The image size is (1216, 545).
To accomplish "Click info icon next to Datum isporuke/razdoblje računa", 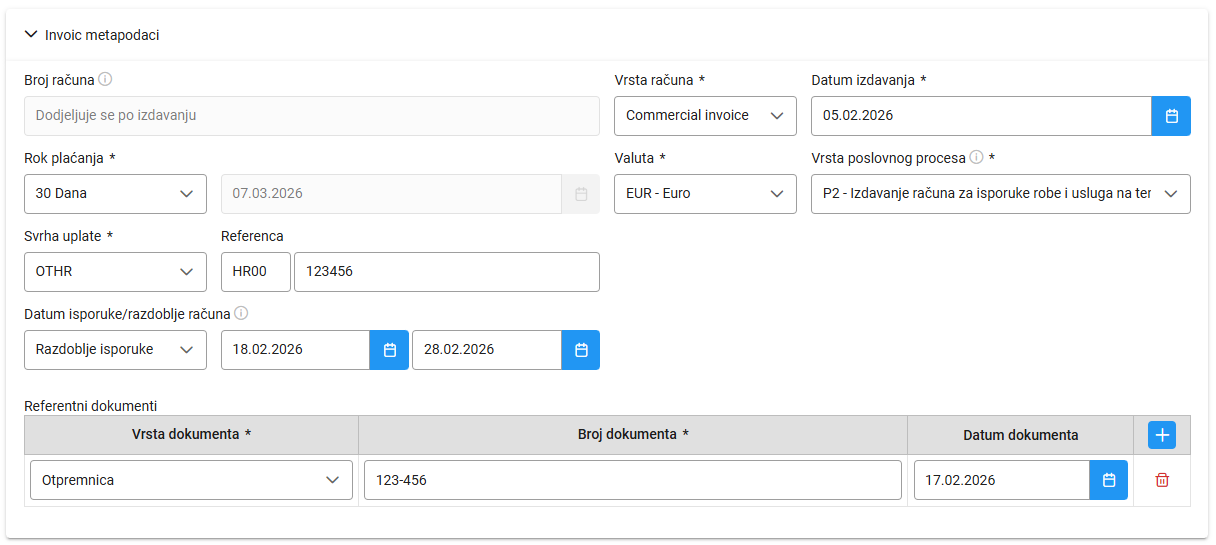I will click(x=241, y=313).
